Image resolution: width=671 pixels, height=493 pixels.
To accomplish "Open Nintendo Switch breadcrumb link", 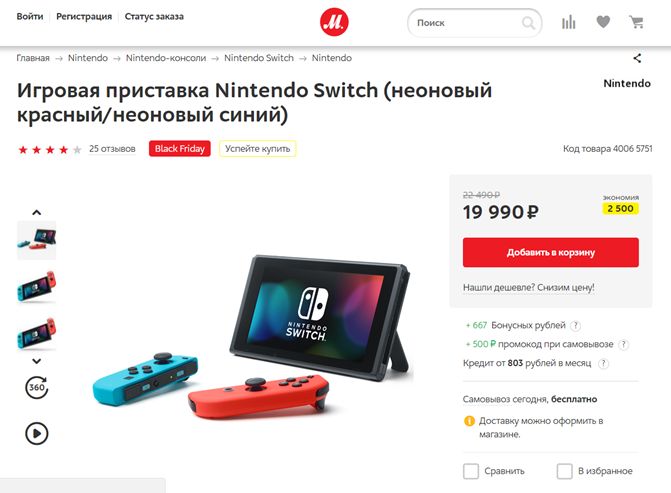I will pyautogui.click(x=259, y=58).
